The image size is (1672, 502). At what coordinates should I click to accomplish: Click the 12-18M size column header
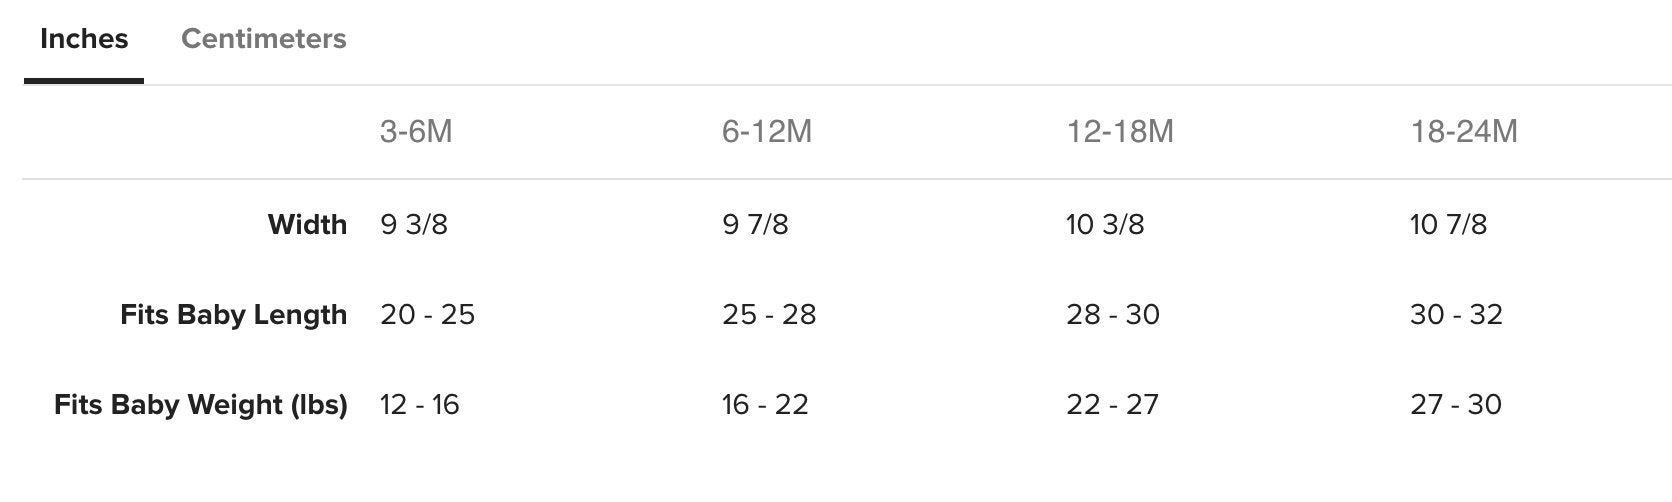(1120, 132)
